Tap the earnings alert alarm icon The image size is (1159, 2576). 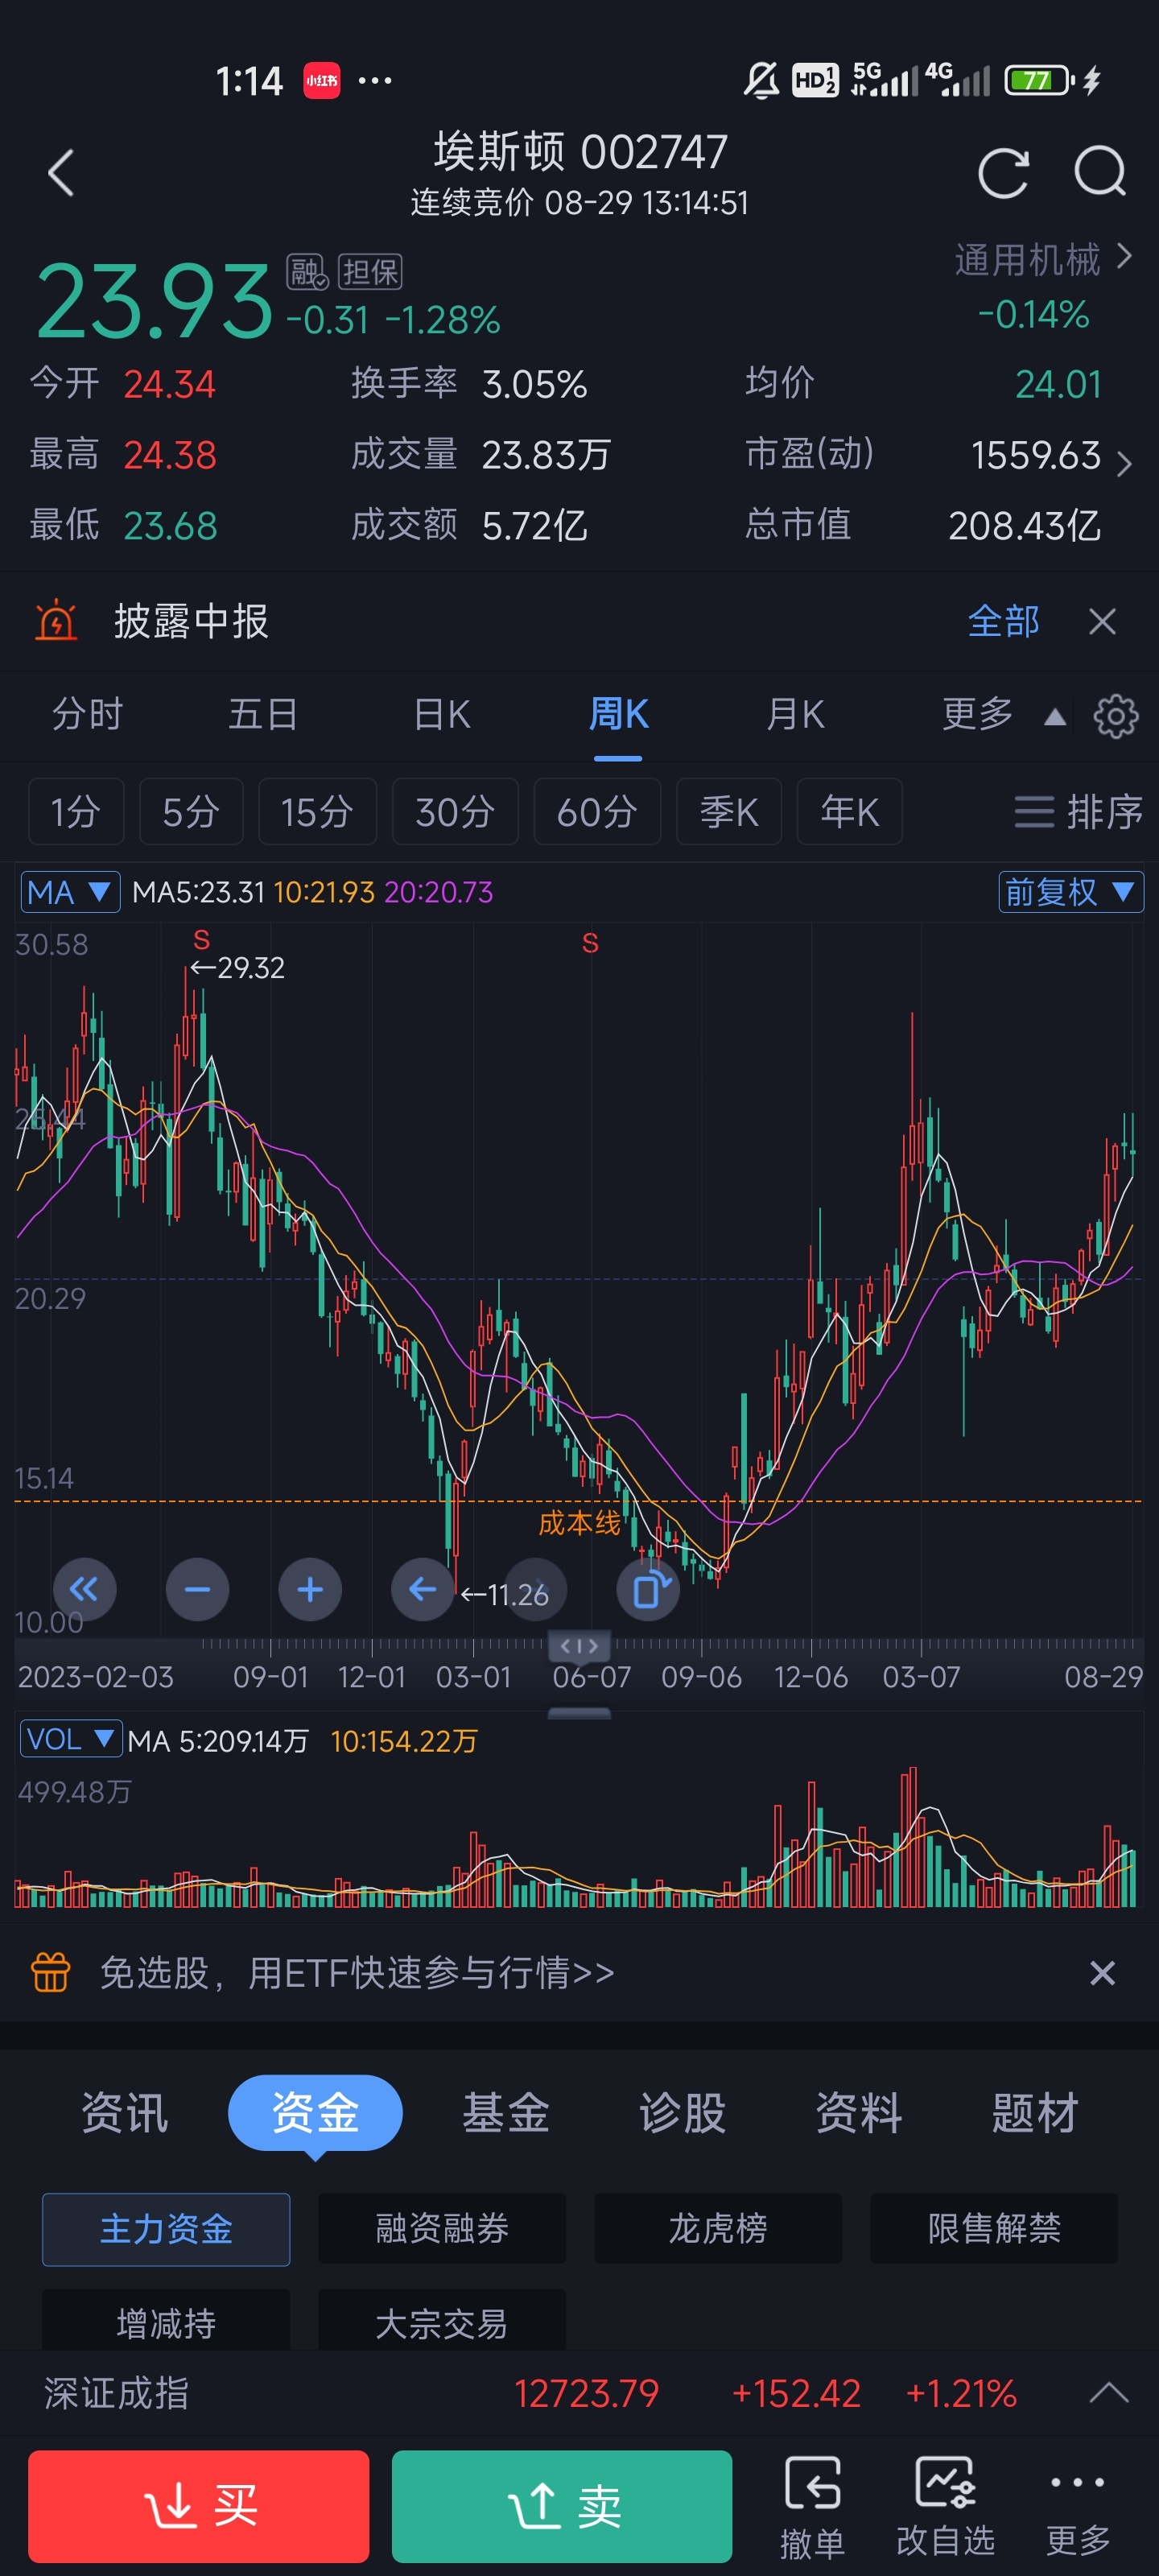pos(56,621)
